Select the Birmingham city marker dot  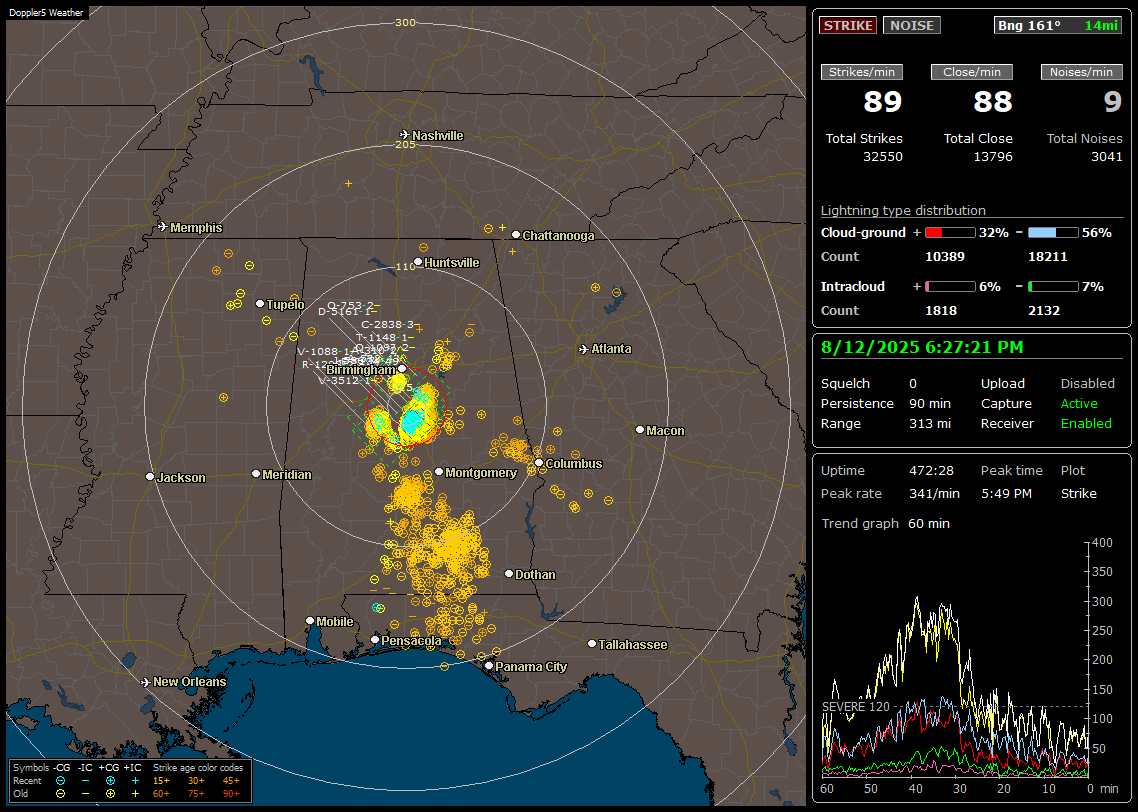pos(402,369)
